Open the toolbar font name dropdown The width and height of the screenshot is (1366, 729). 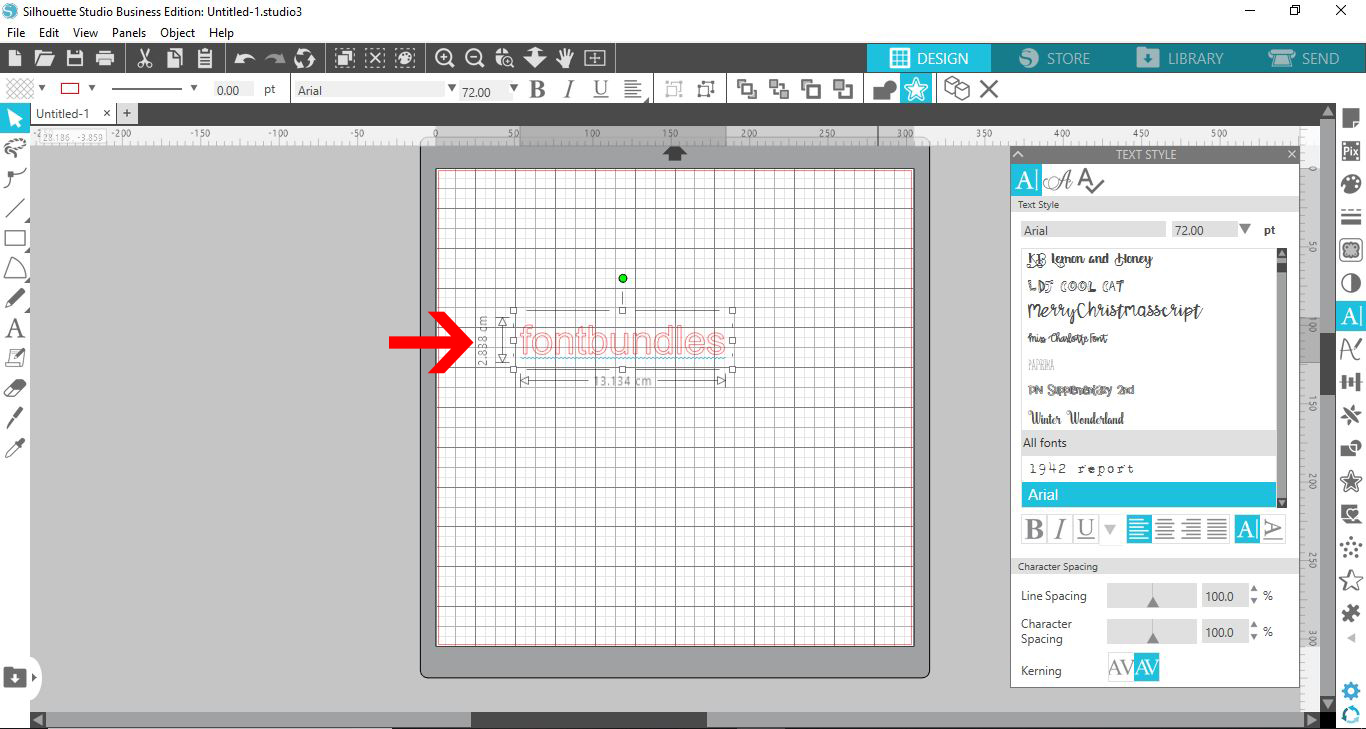click(451, 88)
